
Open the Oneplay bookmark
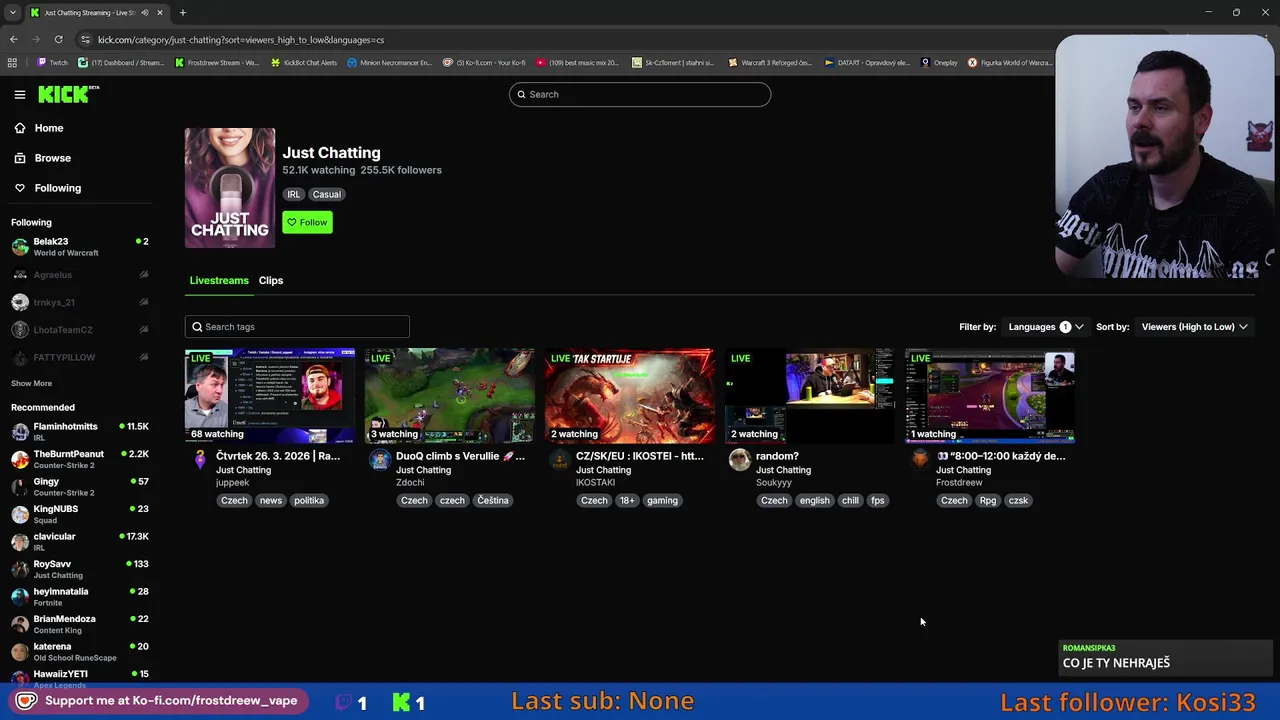coord(939,62)
